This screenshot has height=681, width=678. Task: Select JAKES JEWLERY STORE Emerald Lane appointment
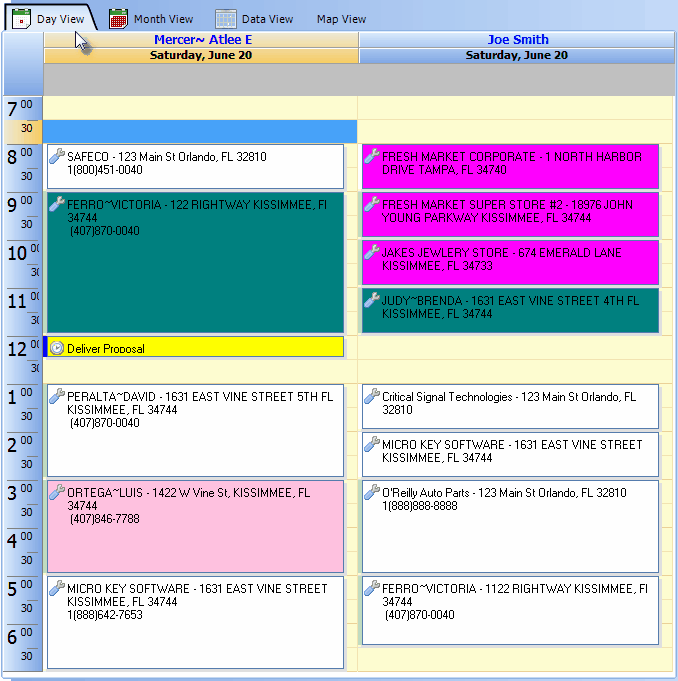pyautogui.click(x=510, y=263)
